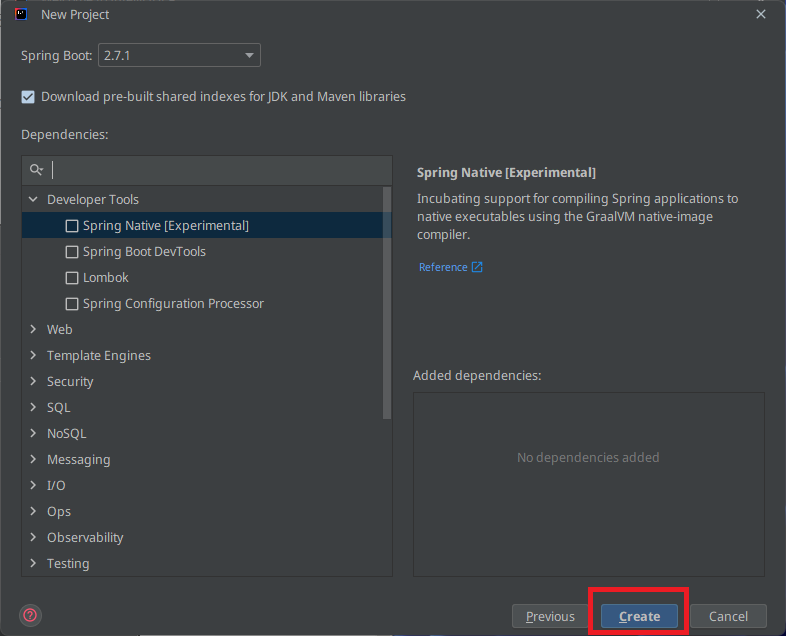
Task: Check Spring Configuration Processor checkbox
Action: coord(72,304)
